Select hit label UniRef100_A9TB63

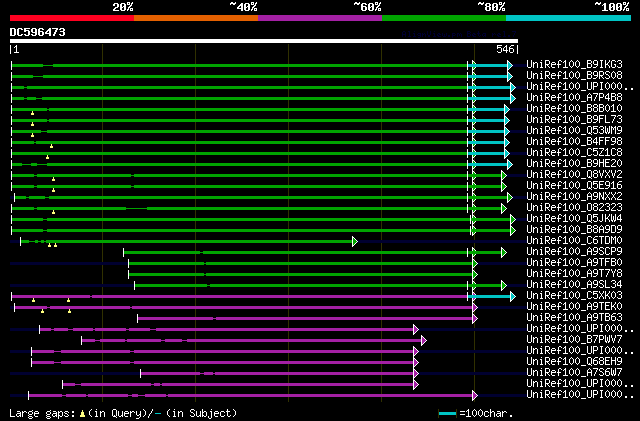574,318
